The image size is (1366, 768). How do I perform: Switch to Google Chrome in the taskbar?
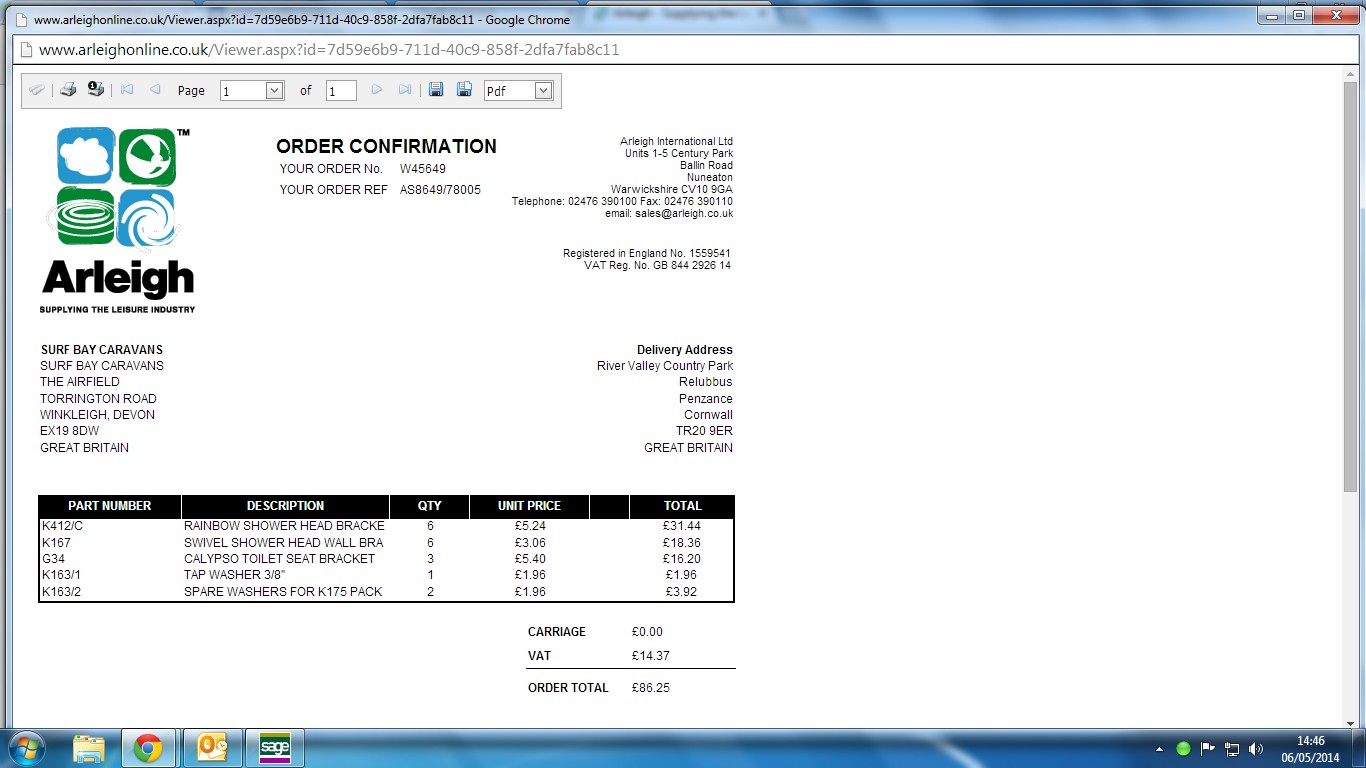pos(148,748)
